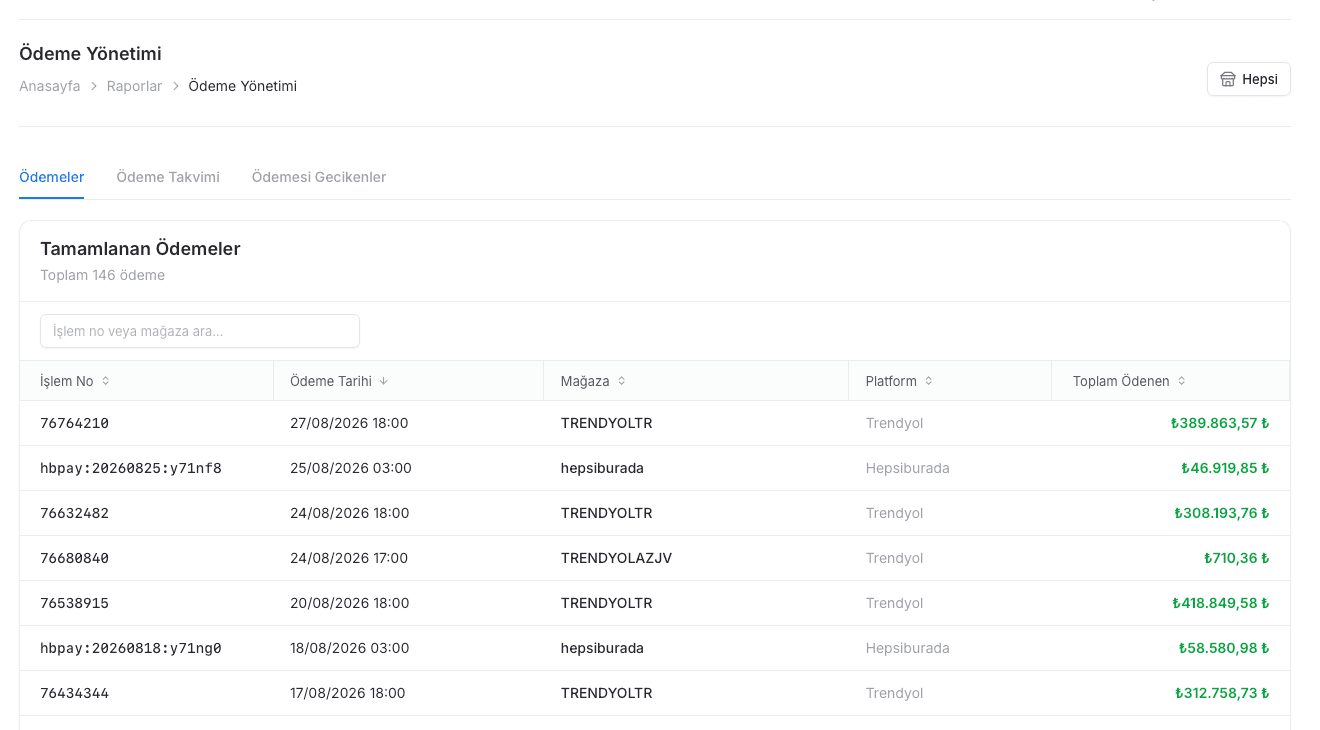Focus the İşlem no veya mağaza search field

[200, 331]
